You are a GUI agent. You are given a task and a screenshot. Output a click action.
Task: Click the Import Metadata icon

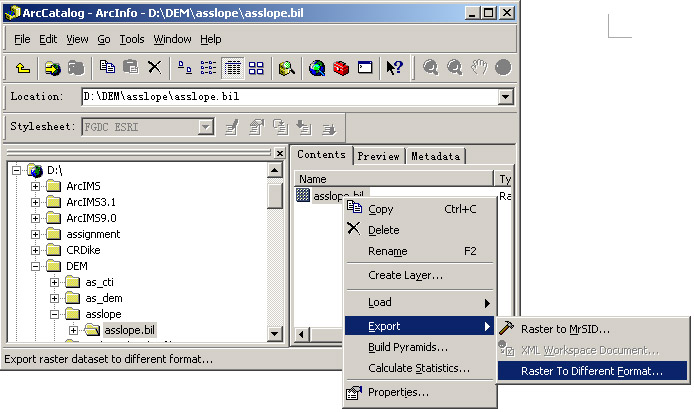click(304, 127)
